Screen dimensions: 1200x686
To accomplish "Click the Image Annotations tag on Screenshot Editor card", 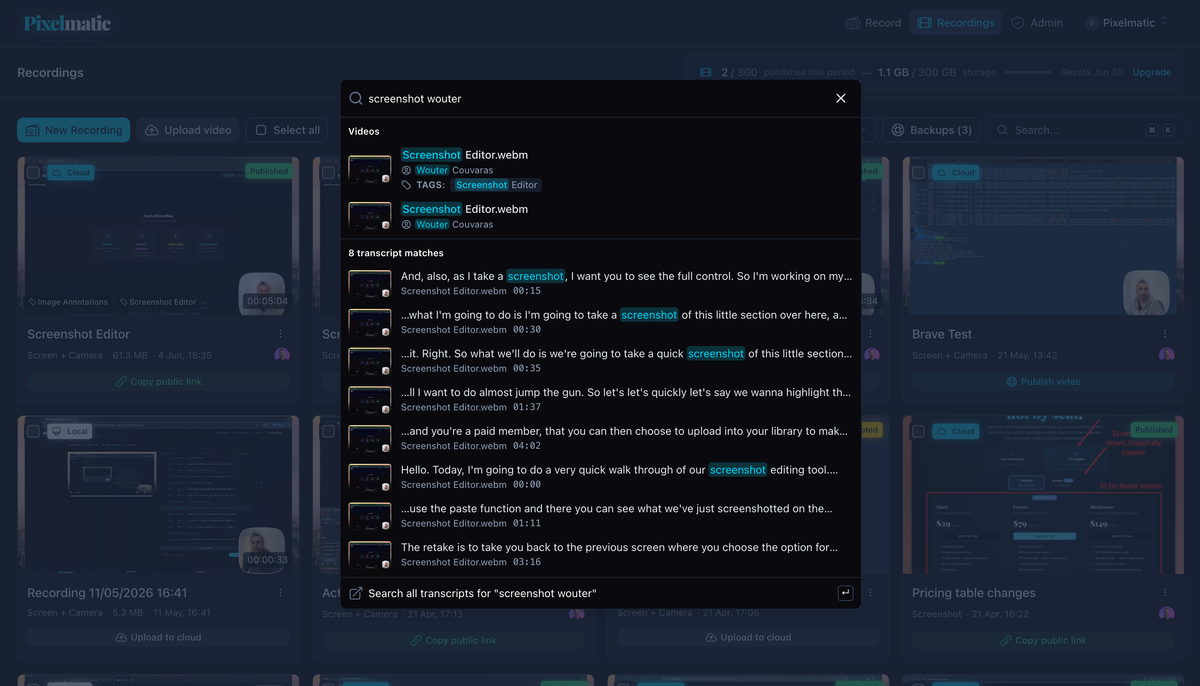I will click(x=68, y=302).
